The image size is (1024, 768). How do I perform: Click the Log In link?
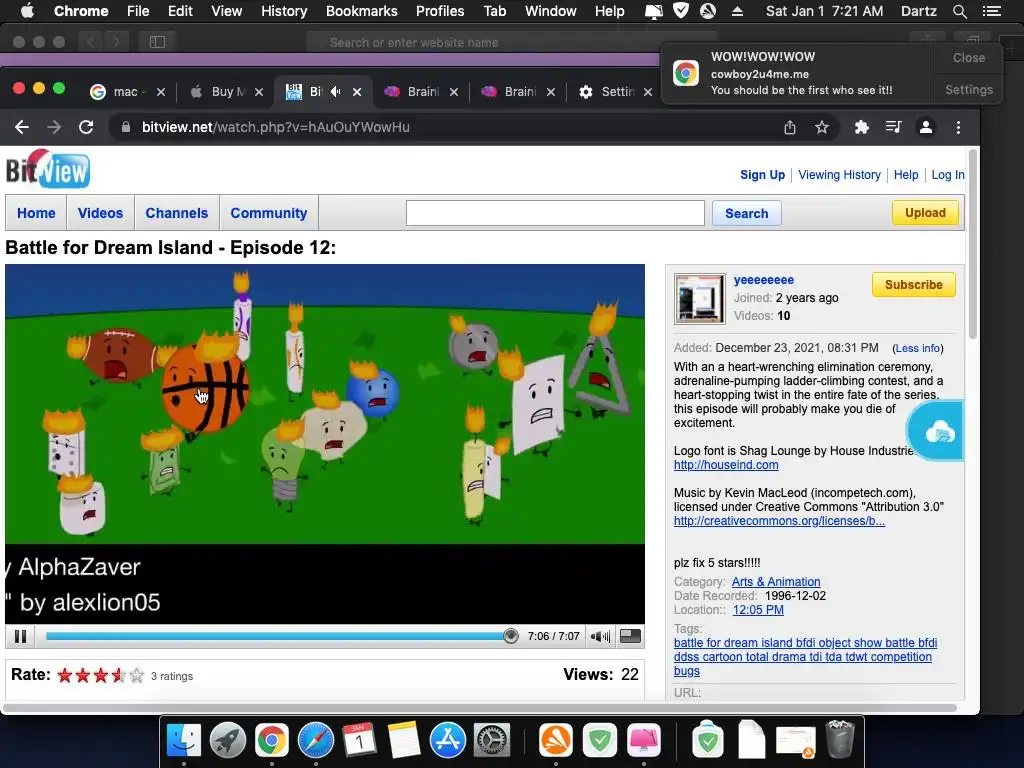948,174
